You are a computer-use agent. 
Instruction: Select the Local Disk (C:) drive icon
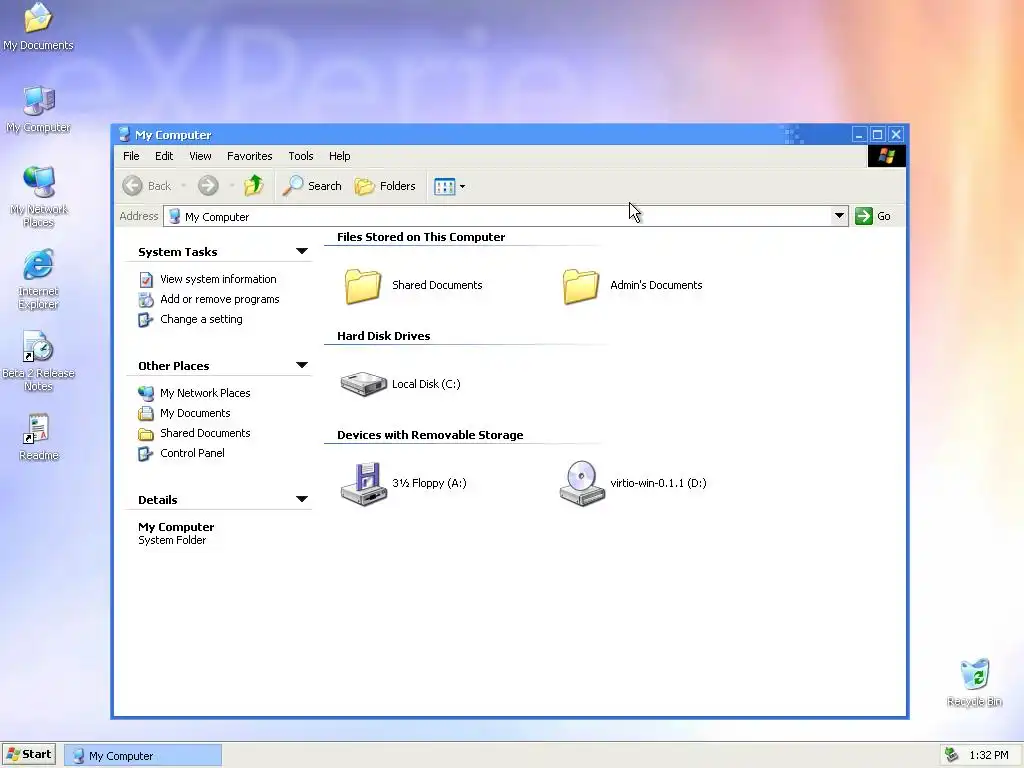364,384
